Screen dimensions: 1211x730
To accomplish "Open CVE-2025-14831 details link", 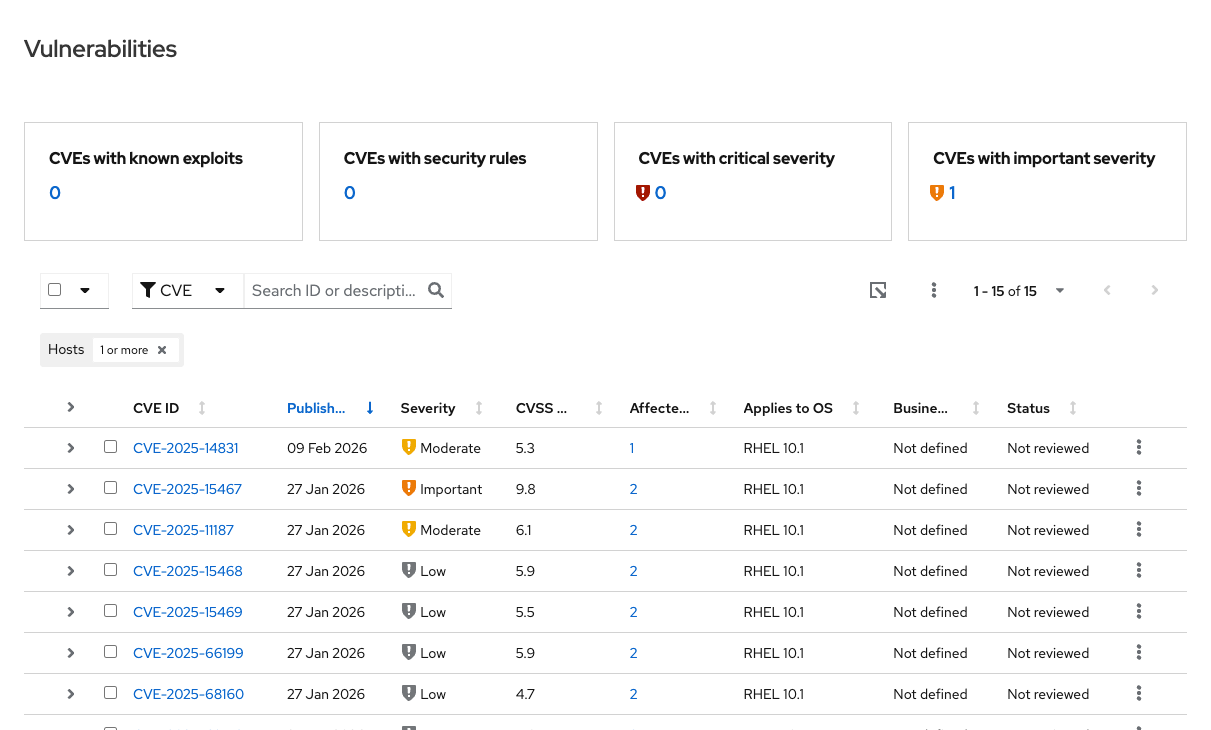I will click(x=186, y=448).
